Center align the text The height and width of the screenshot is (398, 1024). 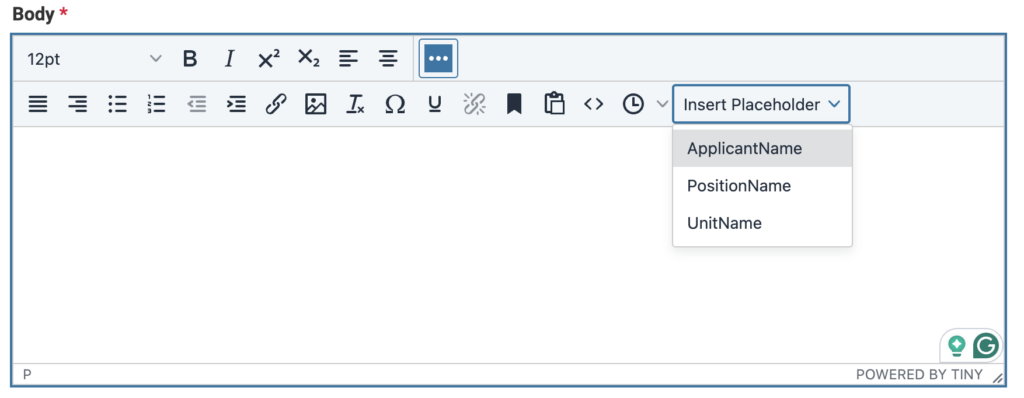(x=389, y=59)
